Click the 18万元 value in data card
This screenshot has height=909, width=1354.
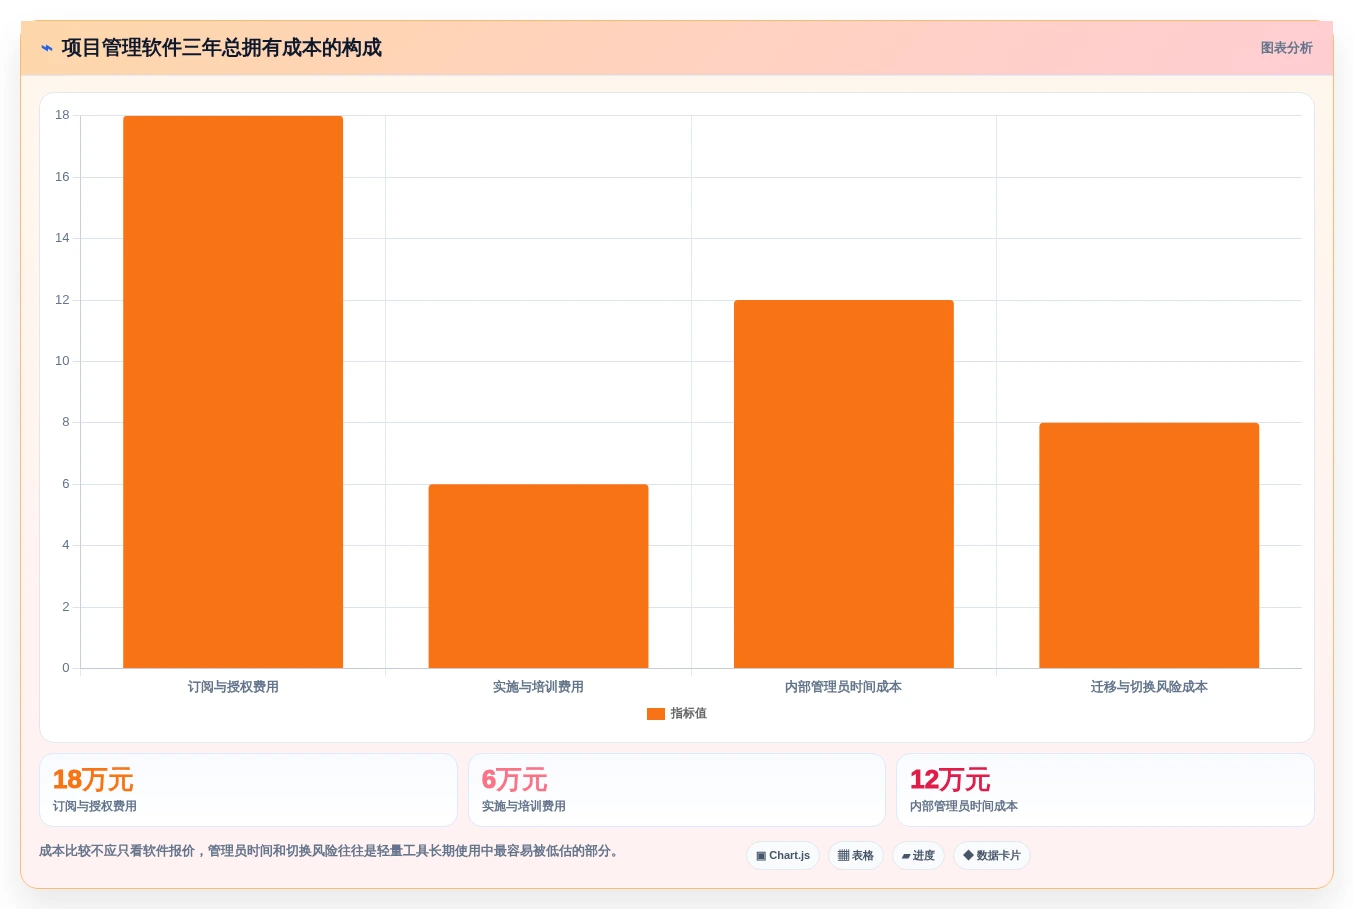[x=93, y=780]
